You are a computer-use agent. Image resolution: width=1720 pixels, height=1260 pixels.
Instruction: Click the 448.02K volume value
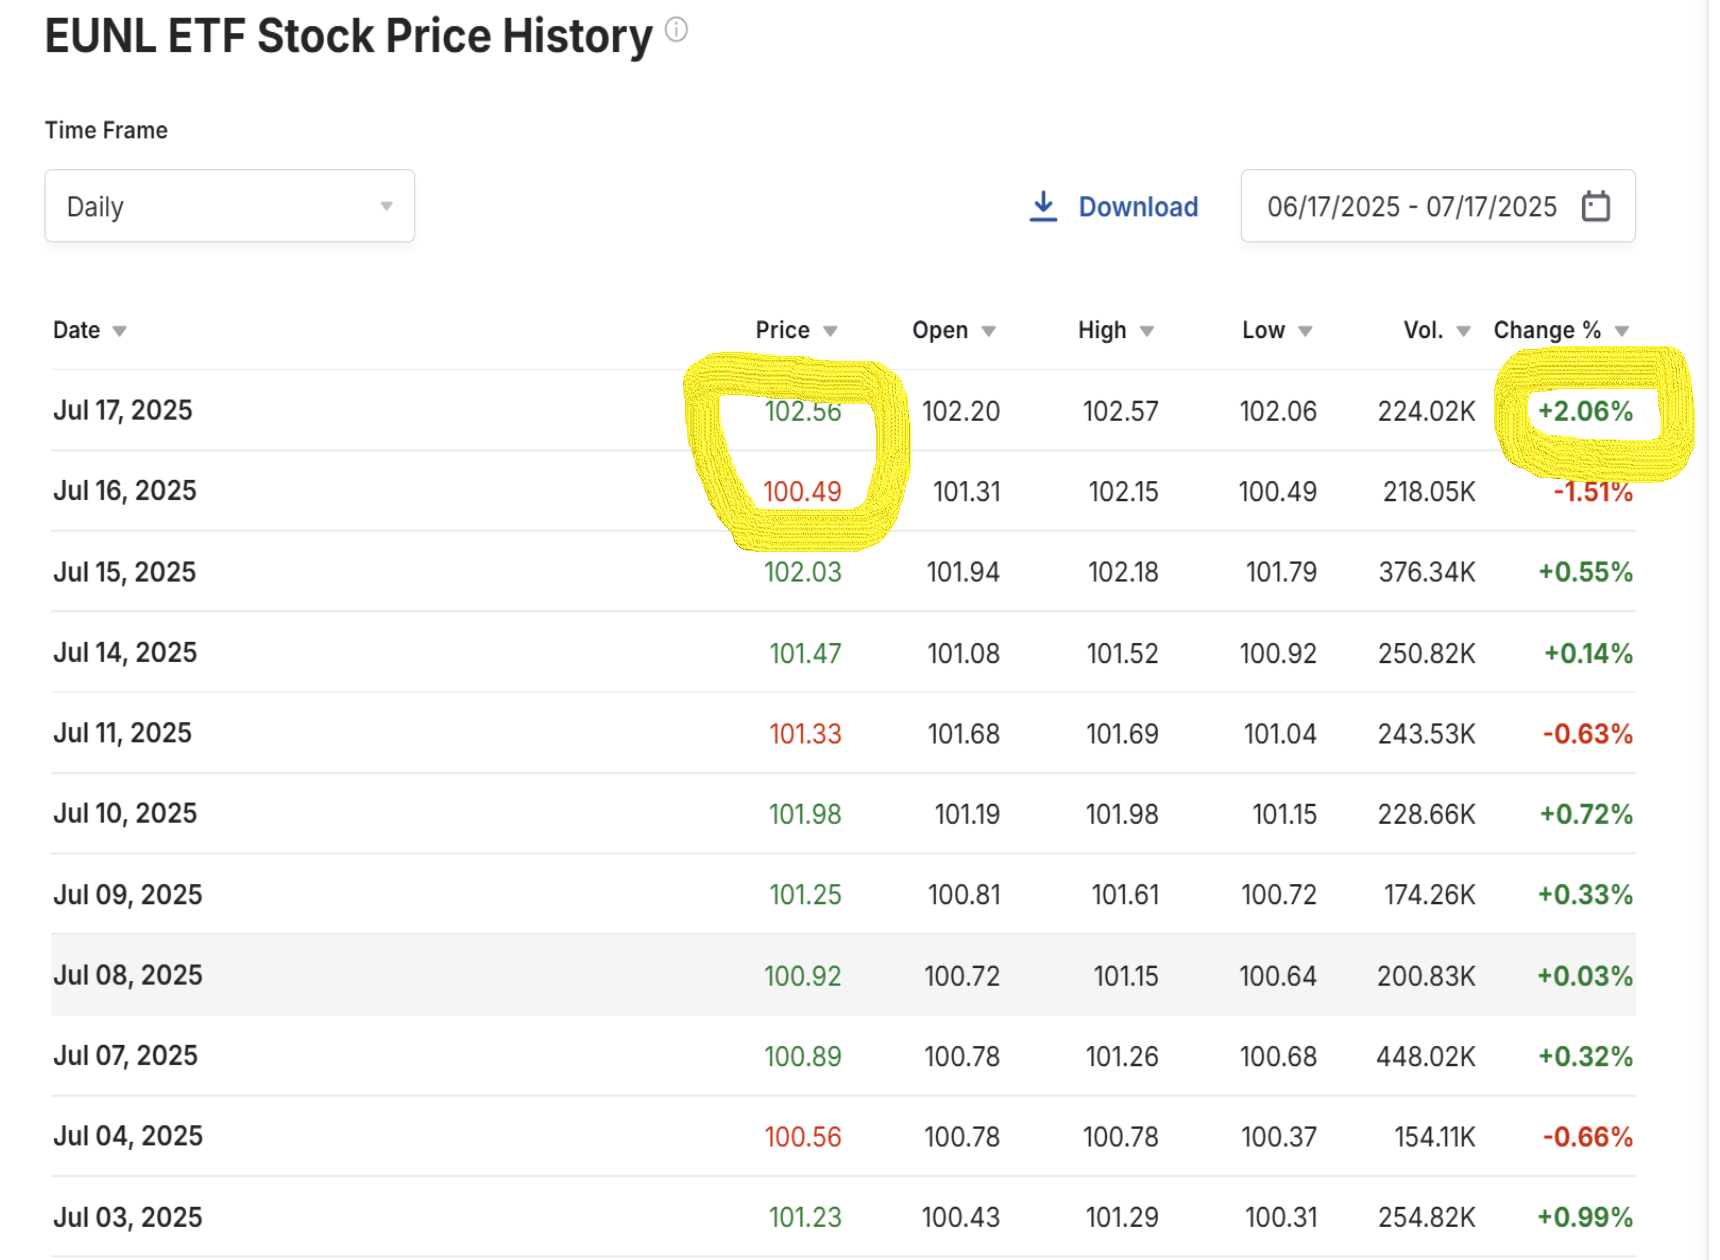click(x=1425, y=1056)
